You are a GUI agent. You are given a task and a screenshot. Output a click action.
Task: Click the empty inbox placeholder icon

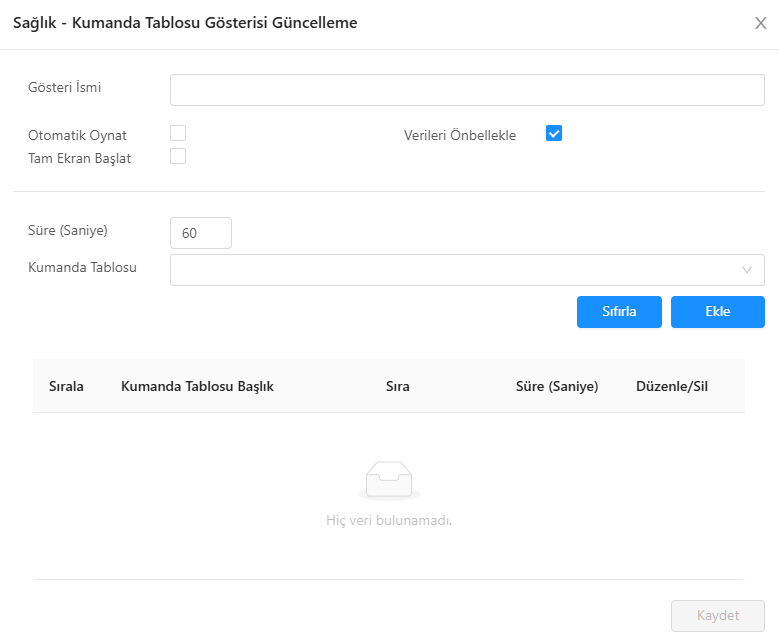(389, 481)
